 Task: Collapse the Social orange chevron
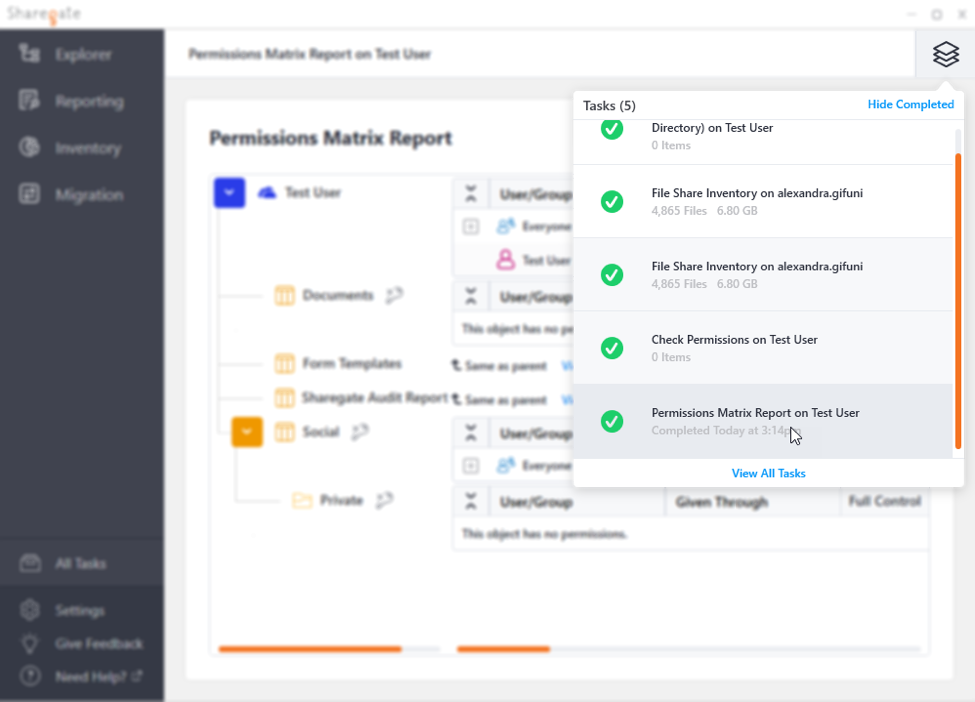pos(247,432)
